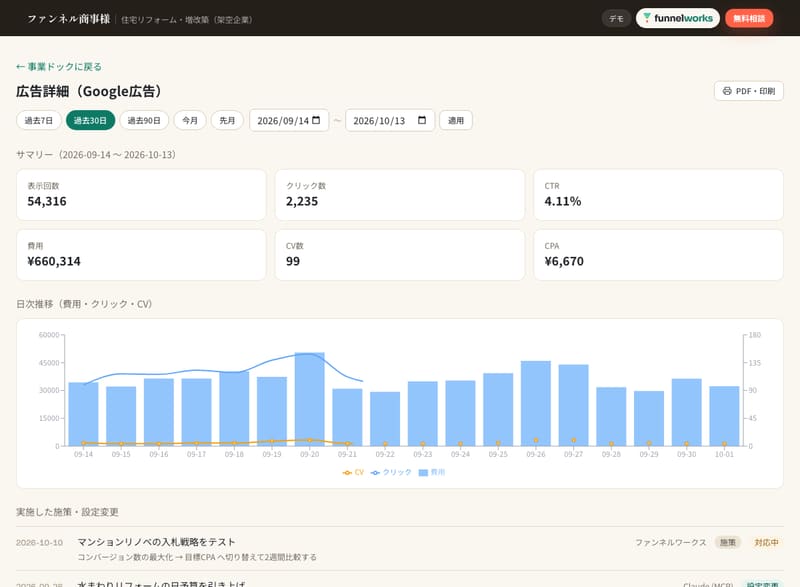
Task: Select the 過去30日 date range
Action: pos(90,120)
